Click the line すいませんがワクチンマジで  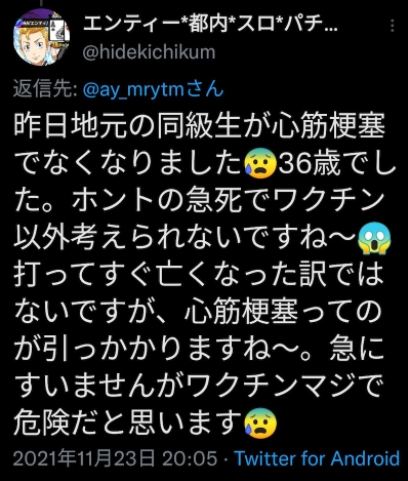pyautogui.click(x=199, y=386)
